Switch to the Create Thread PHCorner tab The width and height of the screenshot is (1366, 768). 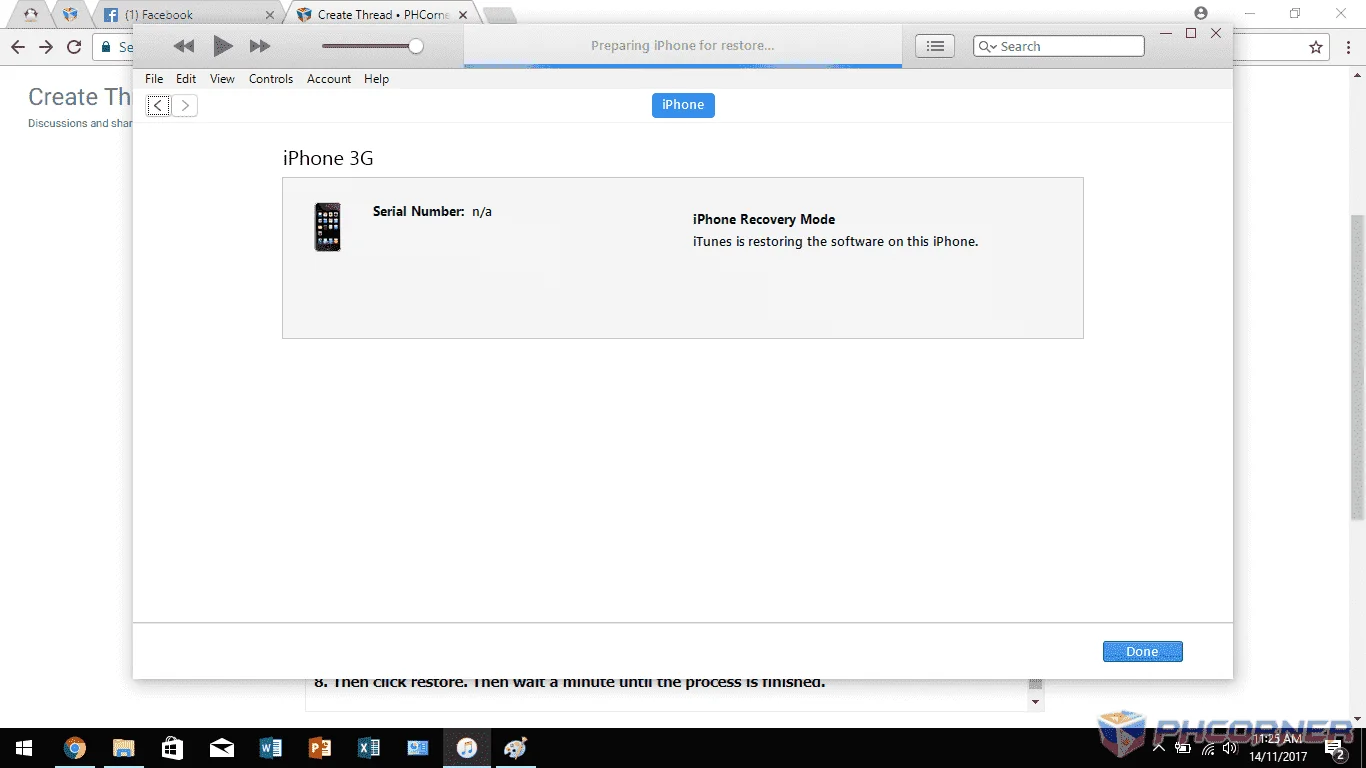(383, 15)
